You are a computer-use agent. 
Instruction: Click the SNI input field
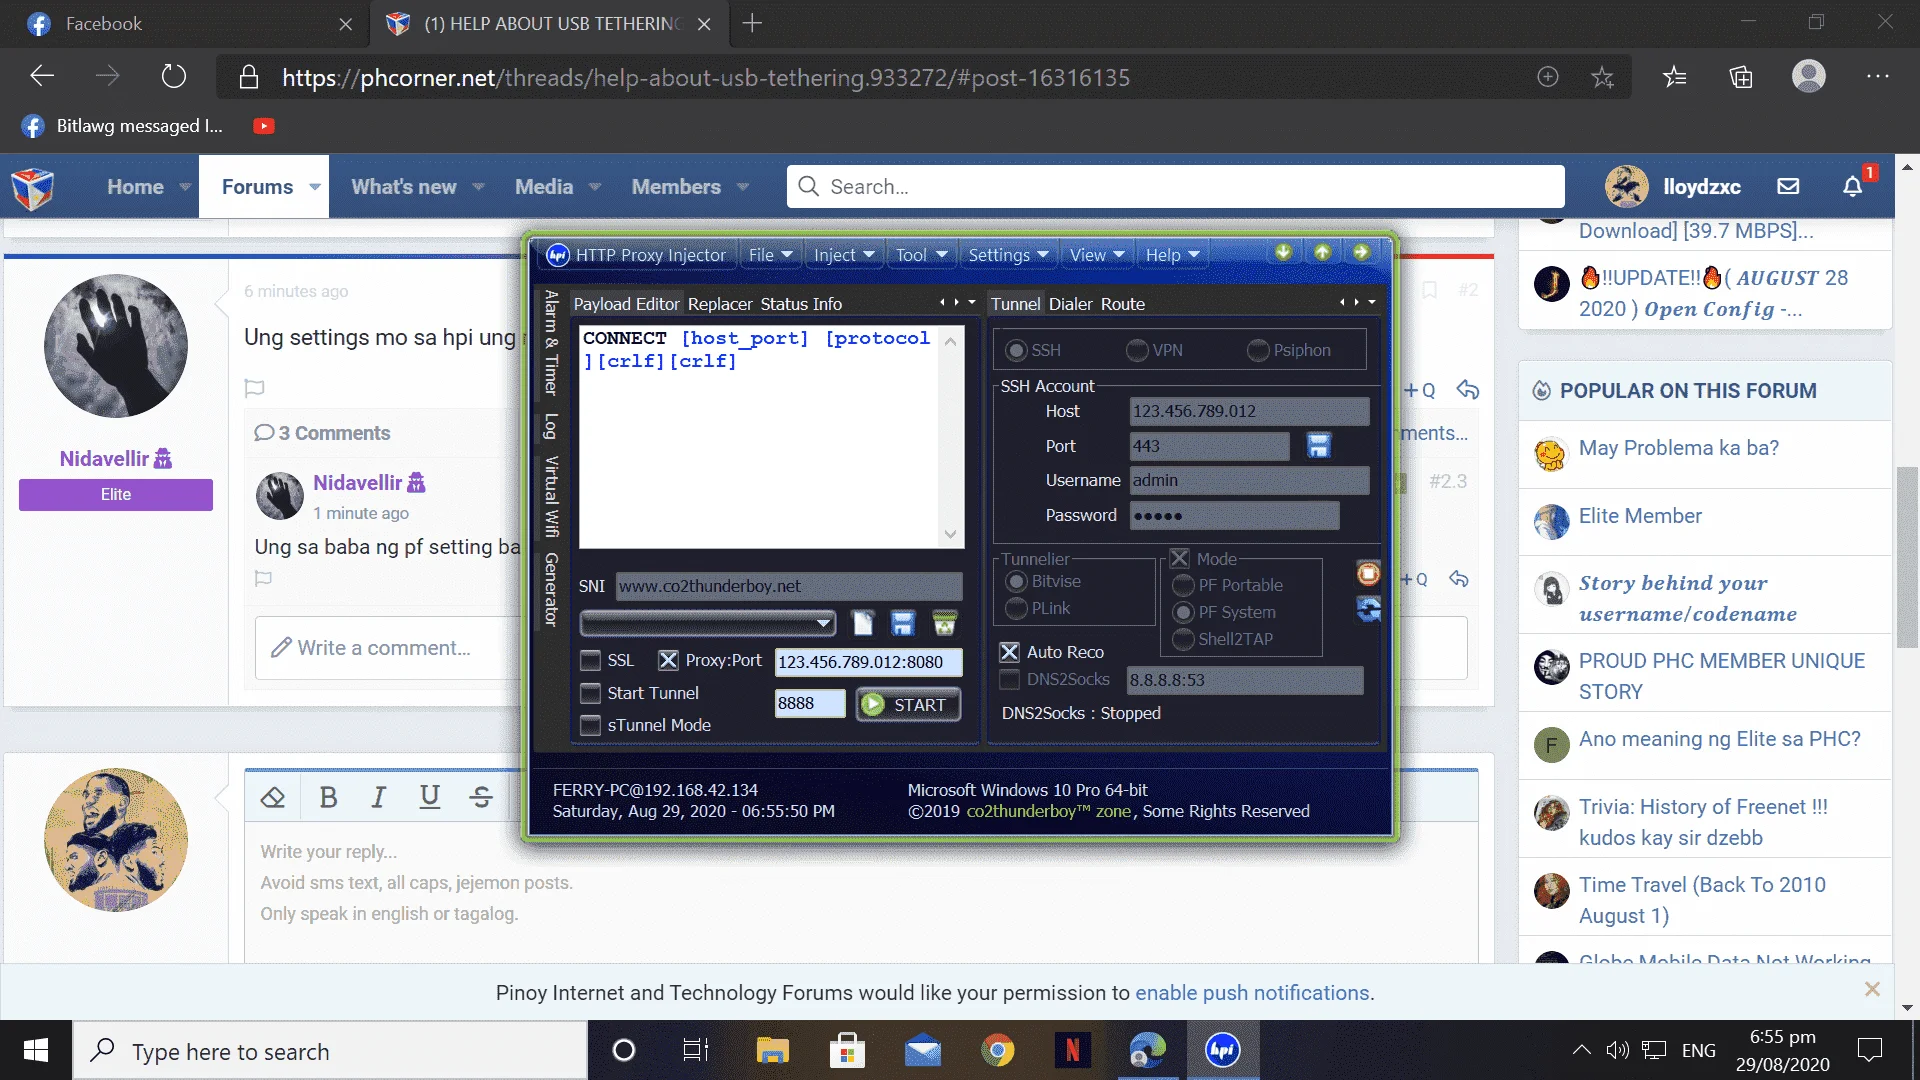[x=789, y=587]
